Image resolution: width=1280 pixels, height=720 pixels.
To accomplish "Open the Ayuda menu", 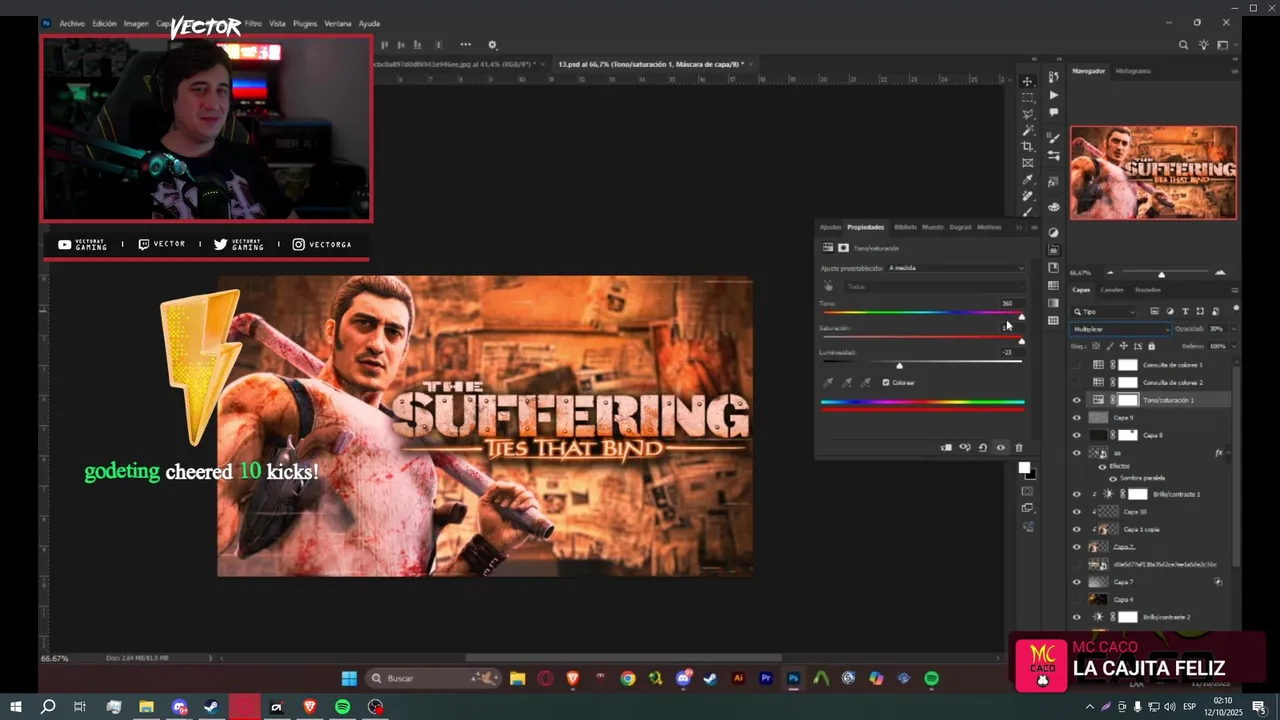I will pos(369,23).
